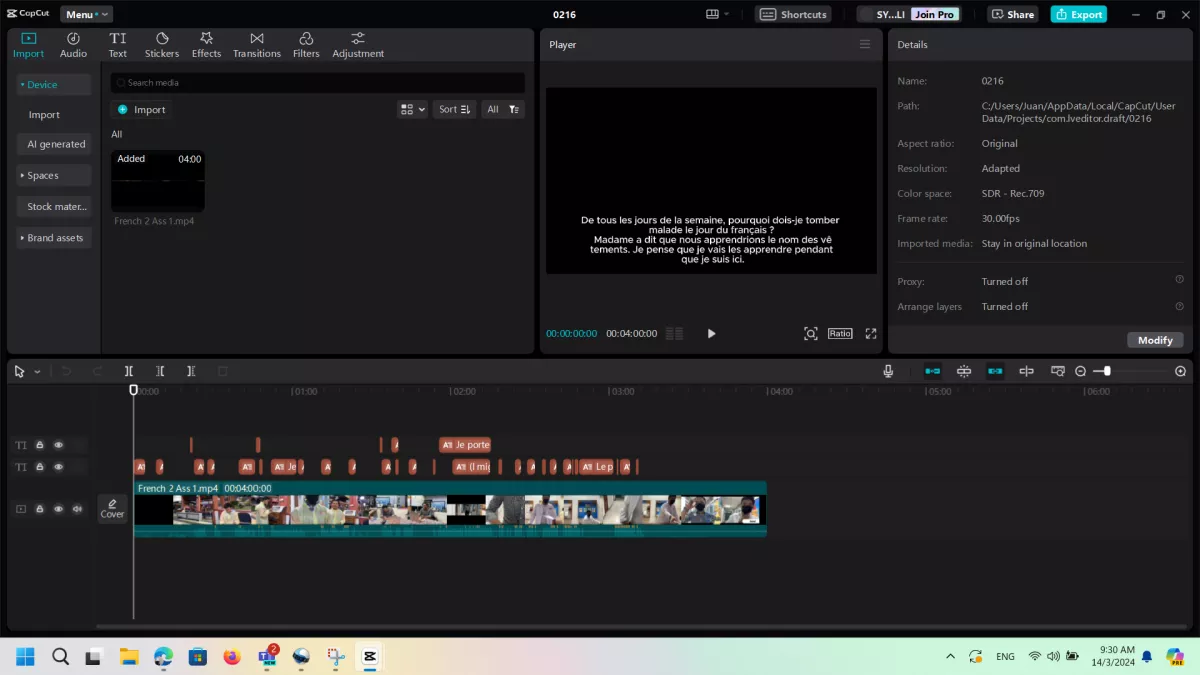This screenshot has height=675, width=1200.
Task: Click the Adjustment panel icon
Action: click(357, 43)
